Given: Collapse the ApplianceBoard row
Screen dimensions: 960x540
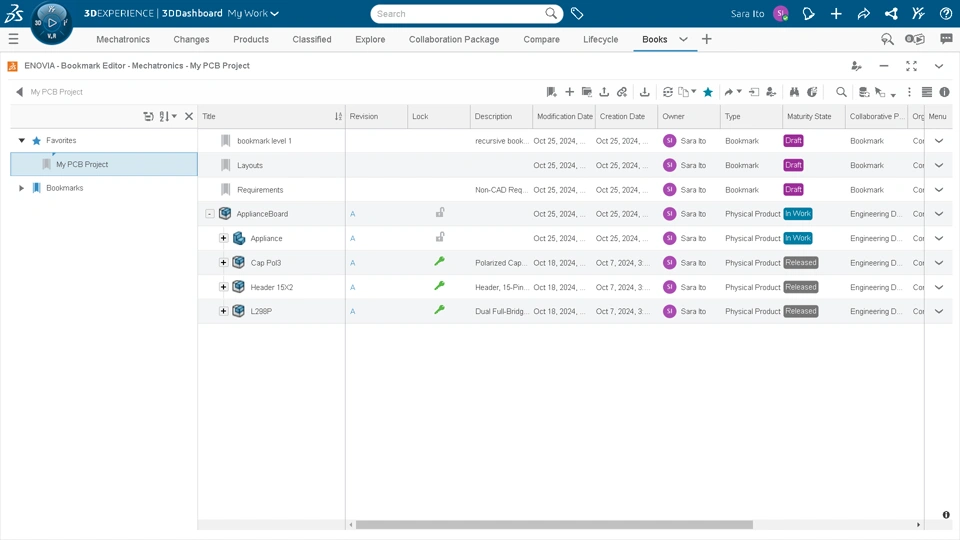Looking at the screenshot, I should (x=209, y=214).
